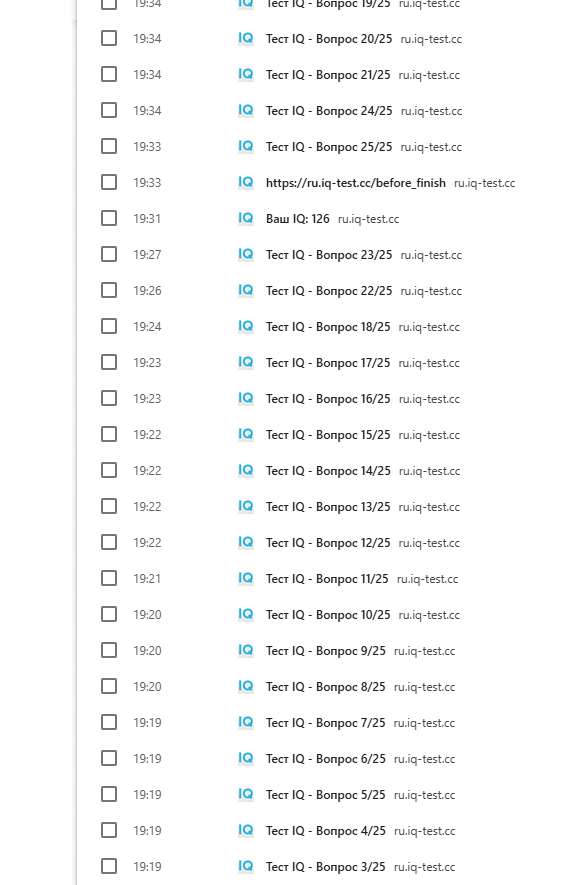
Task: Click the IQ favicon for Вопрос 23/25
Action: (x=246, y=255)
